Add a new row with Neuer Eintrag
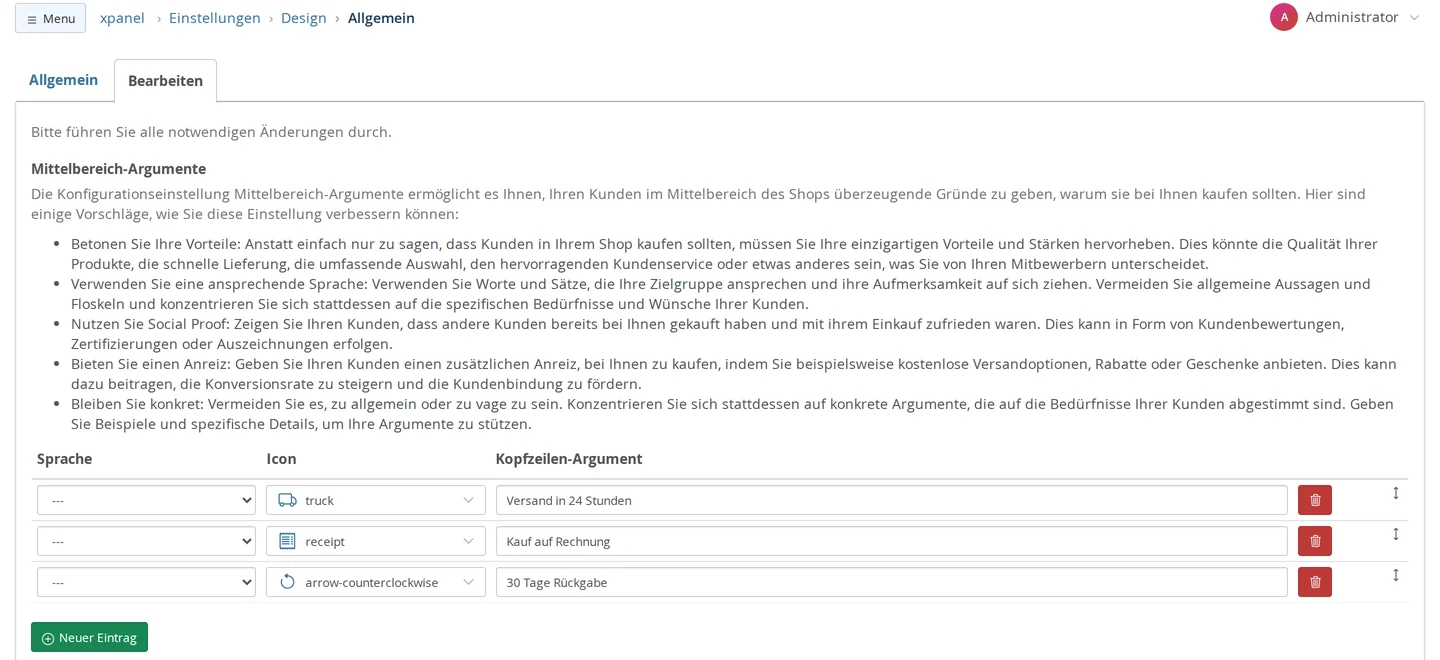This screenshot has width=1440, height=660. pos(89,637)
